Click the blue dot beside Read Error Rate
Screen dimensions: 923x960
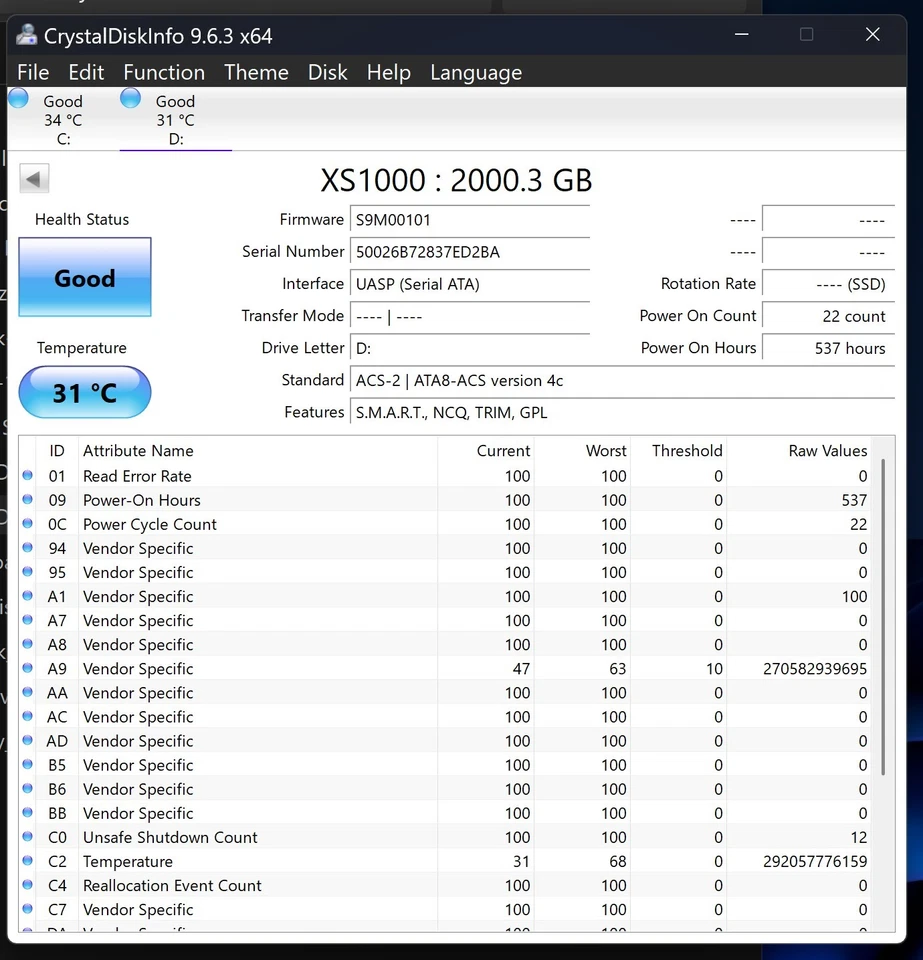(27, 475)
